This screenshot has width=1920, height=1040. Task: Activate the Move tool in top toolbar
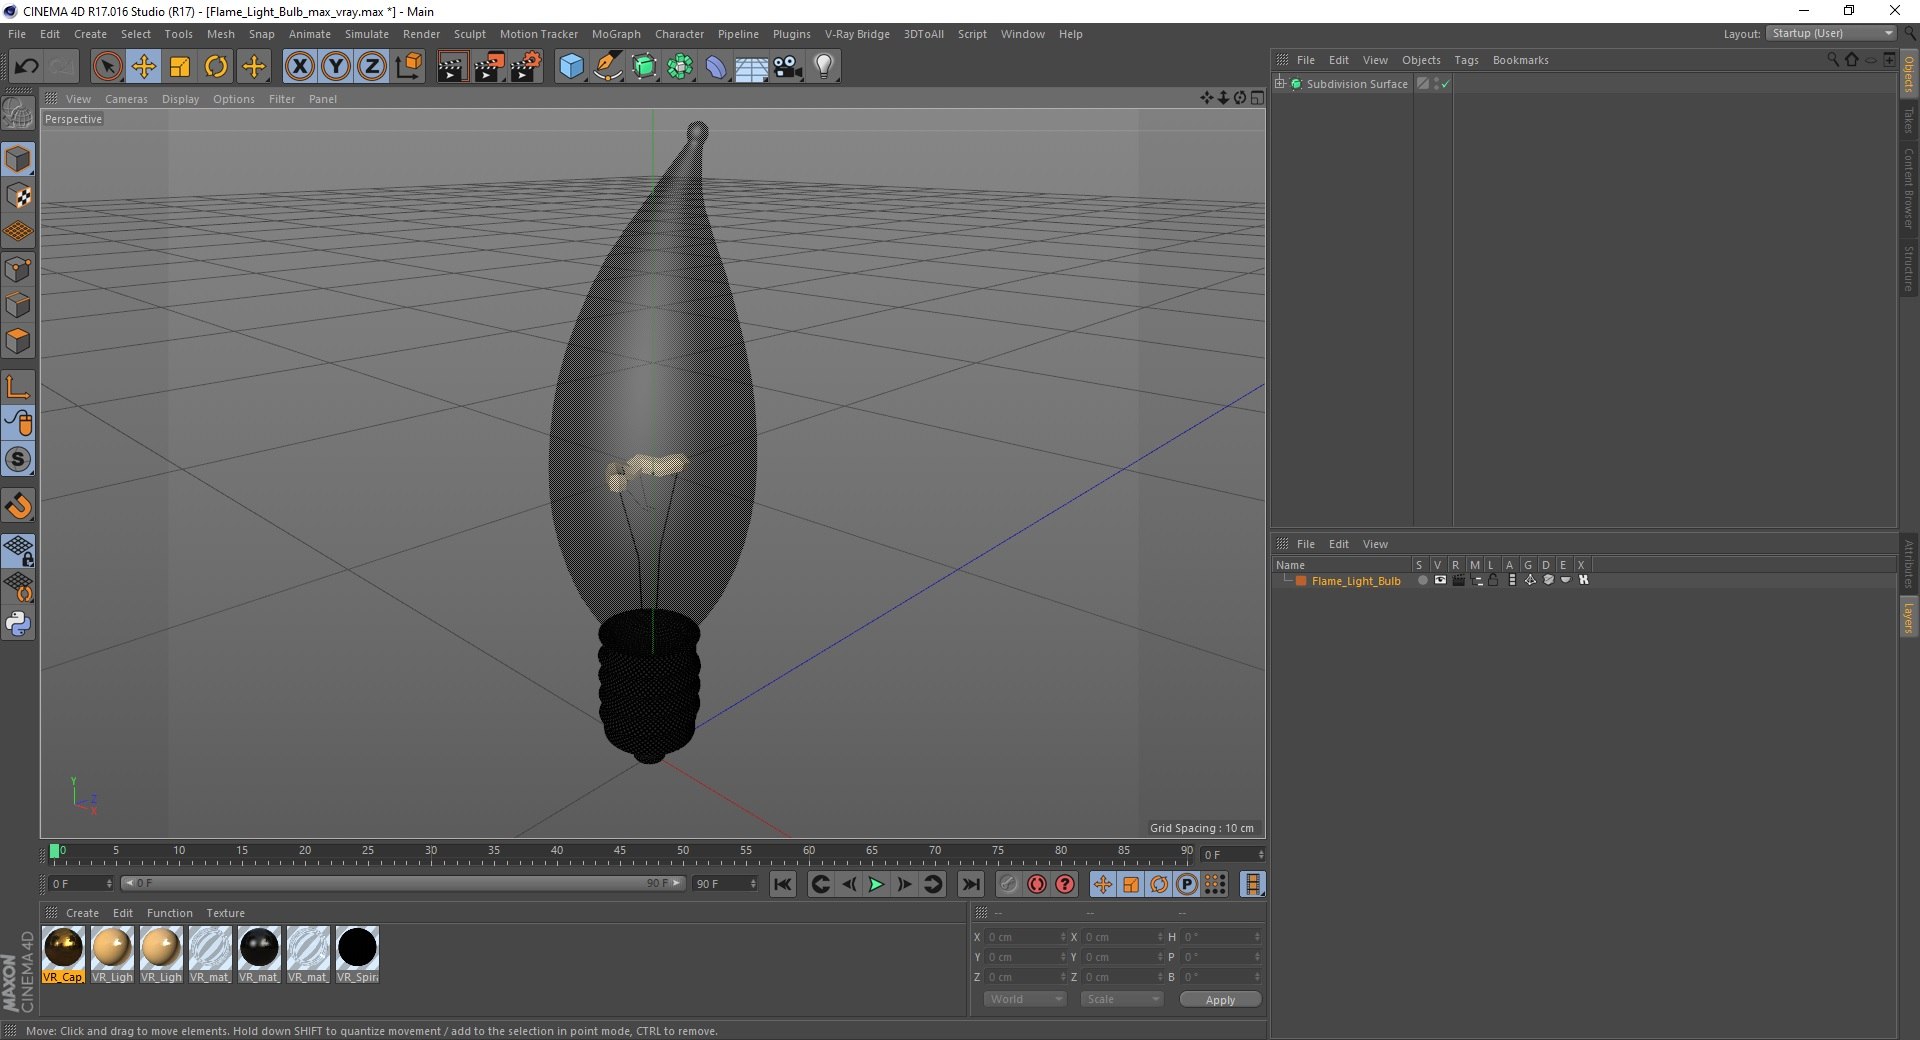click(143, 67)
